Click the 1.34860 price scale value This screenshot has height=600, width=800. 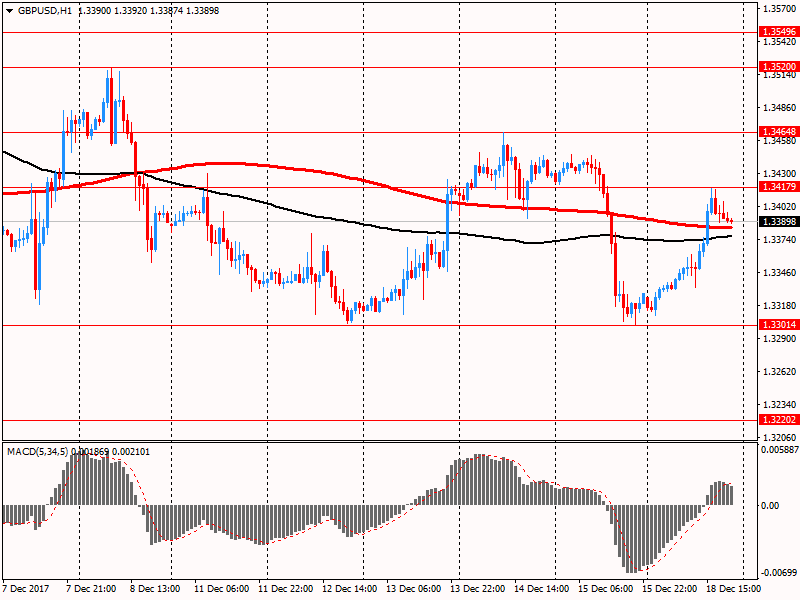coord(780,108)
